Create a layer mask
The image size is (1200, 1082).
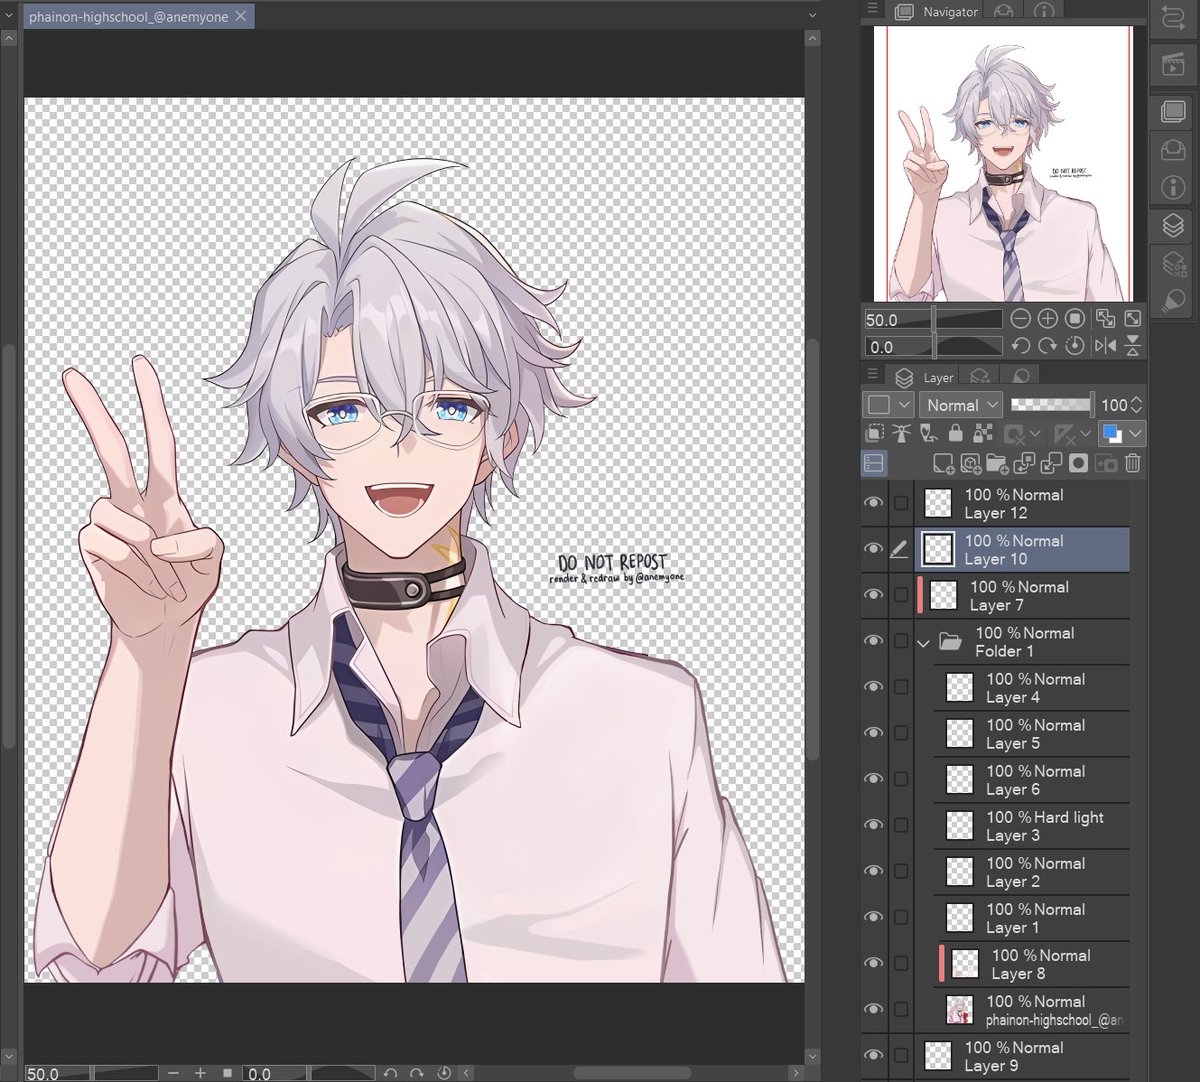point(1080,463)
